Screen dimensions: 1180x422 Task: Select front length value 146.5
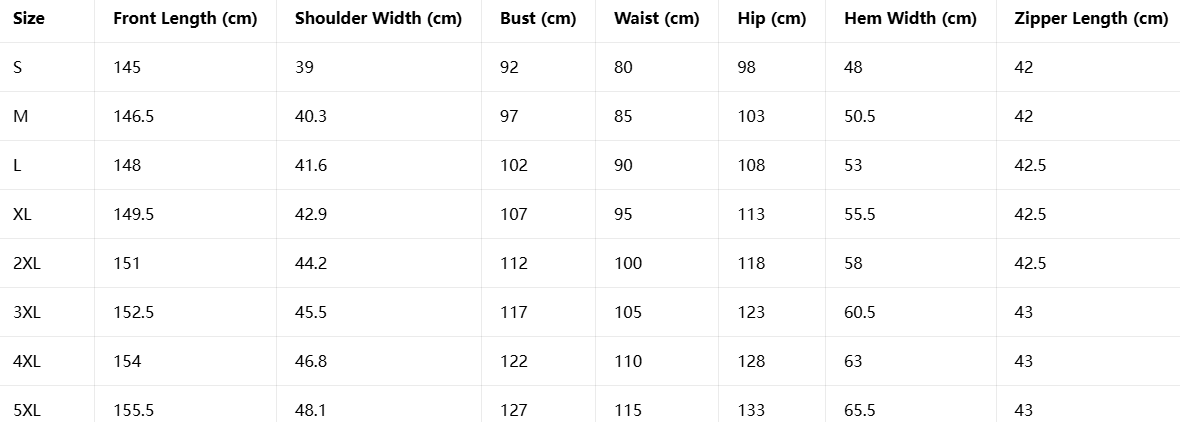(133, 116)
